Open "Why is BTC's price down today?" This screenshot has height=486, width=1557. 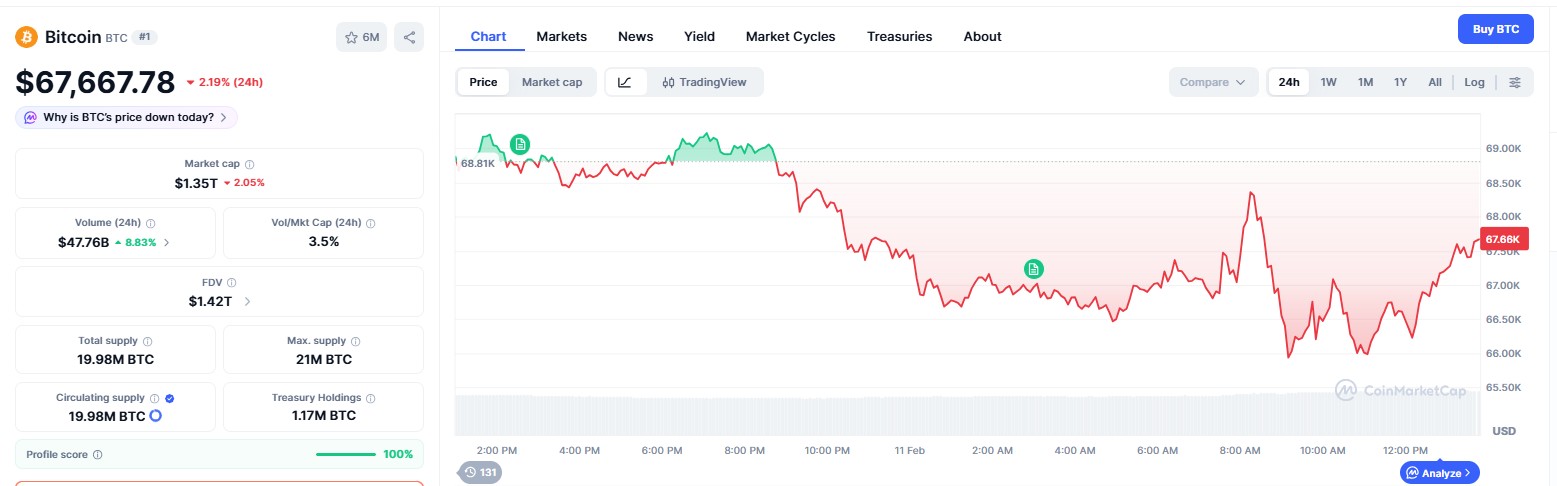click(127, 117)
